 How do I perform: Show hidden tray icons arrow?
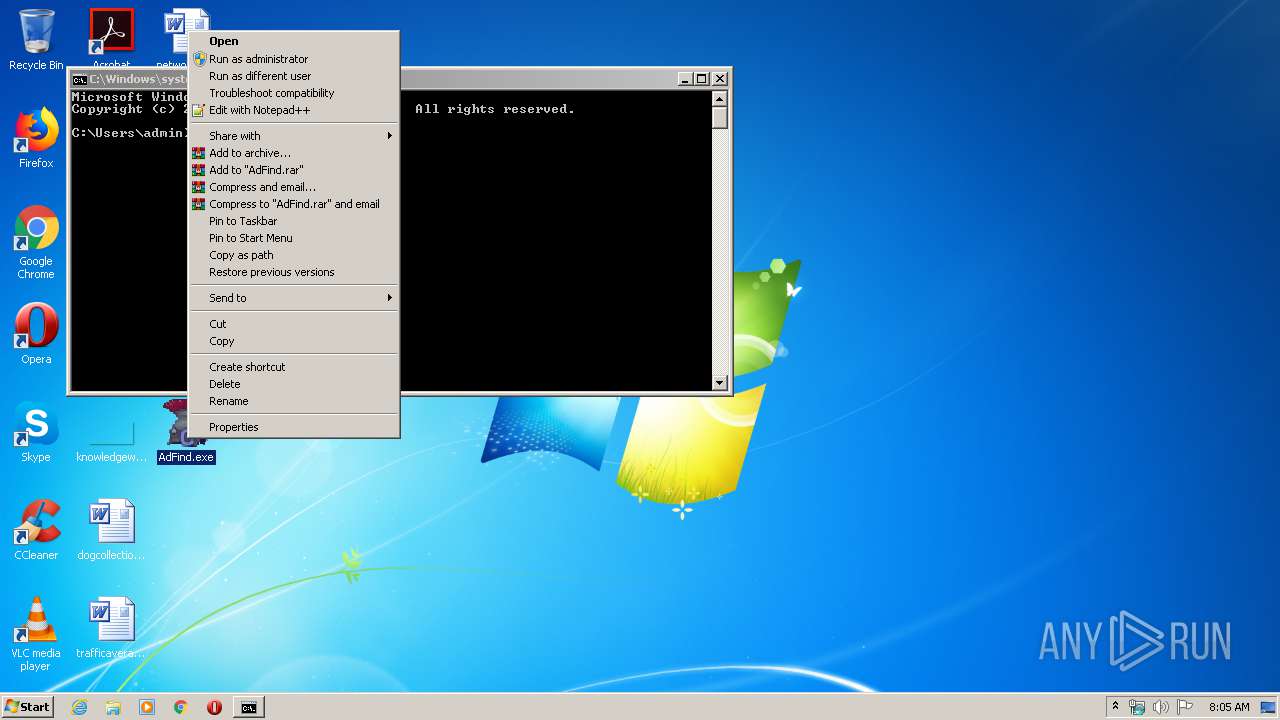(x=1115, y=707)
